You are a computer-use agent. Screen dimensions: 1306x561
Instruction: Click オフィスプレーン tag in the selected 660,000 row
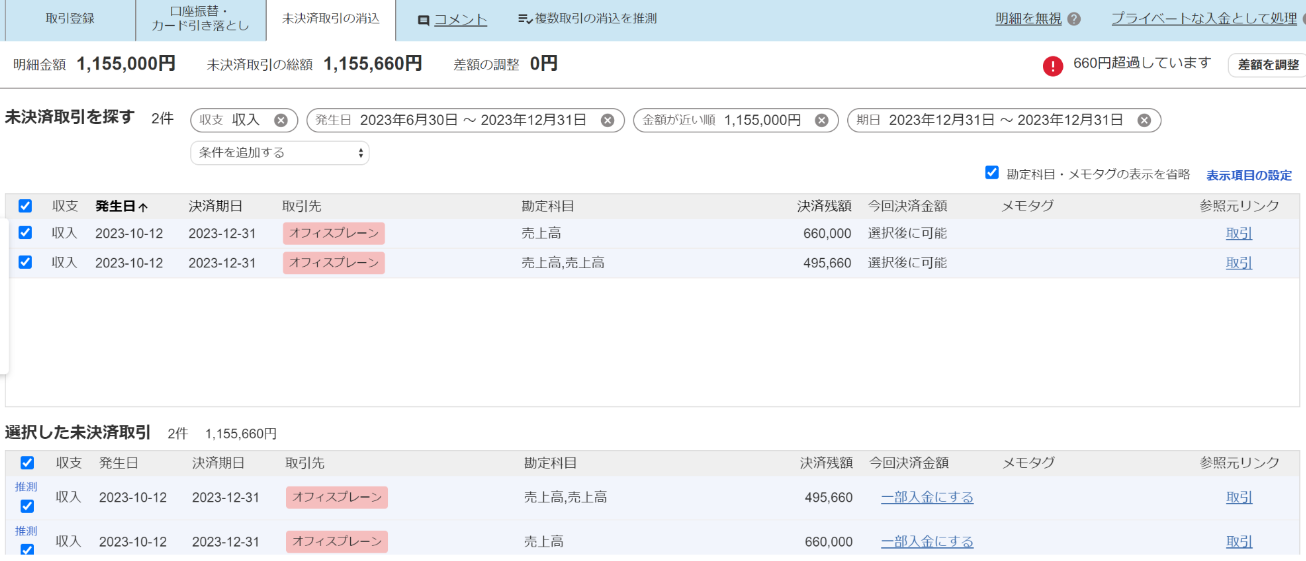pyautogui.click(x=337, y=541)
